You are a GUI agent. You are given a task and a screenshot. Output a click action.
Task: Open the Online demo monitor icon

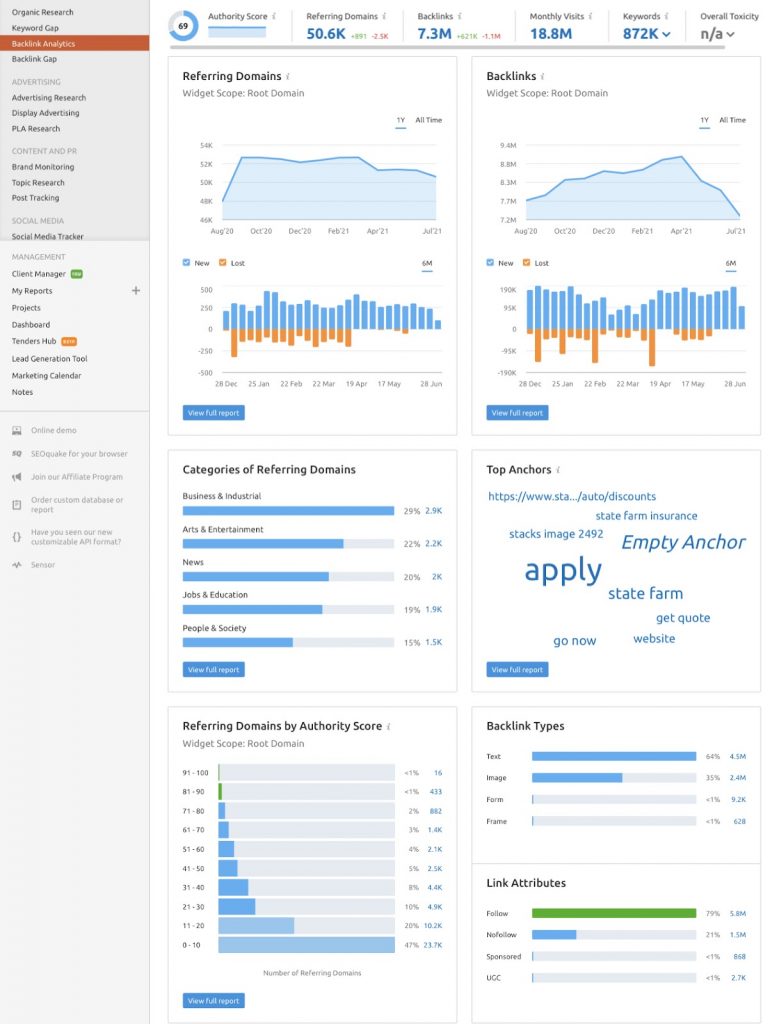(17, 430)
